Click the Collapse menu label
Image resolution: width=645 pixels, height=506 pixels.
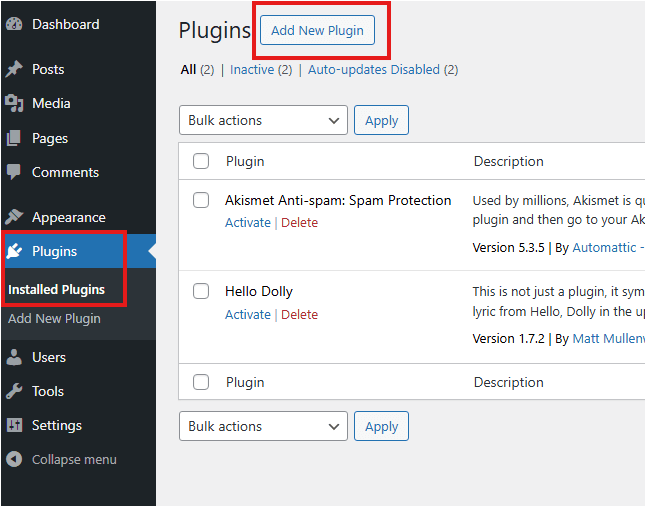74,460
